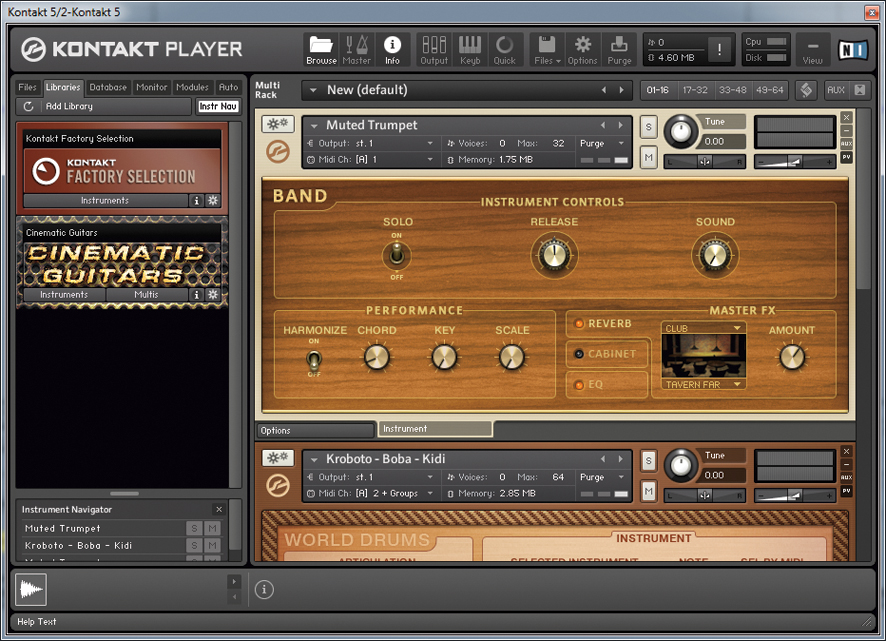Show the Output mixer section
This screenshot has width=886, height=641.
pyautogui.click(x=434, y=50)
